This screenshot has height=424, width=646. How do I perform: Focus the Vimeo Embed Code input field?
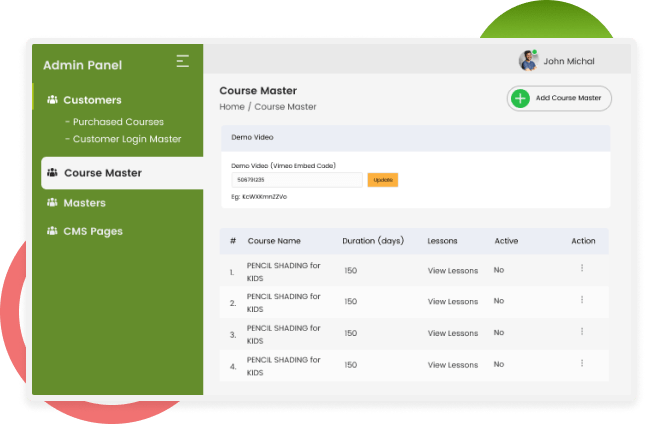tap(297, 180)
